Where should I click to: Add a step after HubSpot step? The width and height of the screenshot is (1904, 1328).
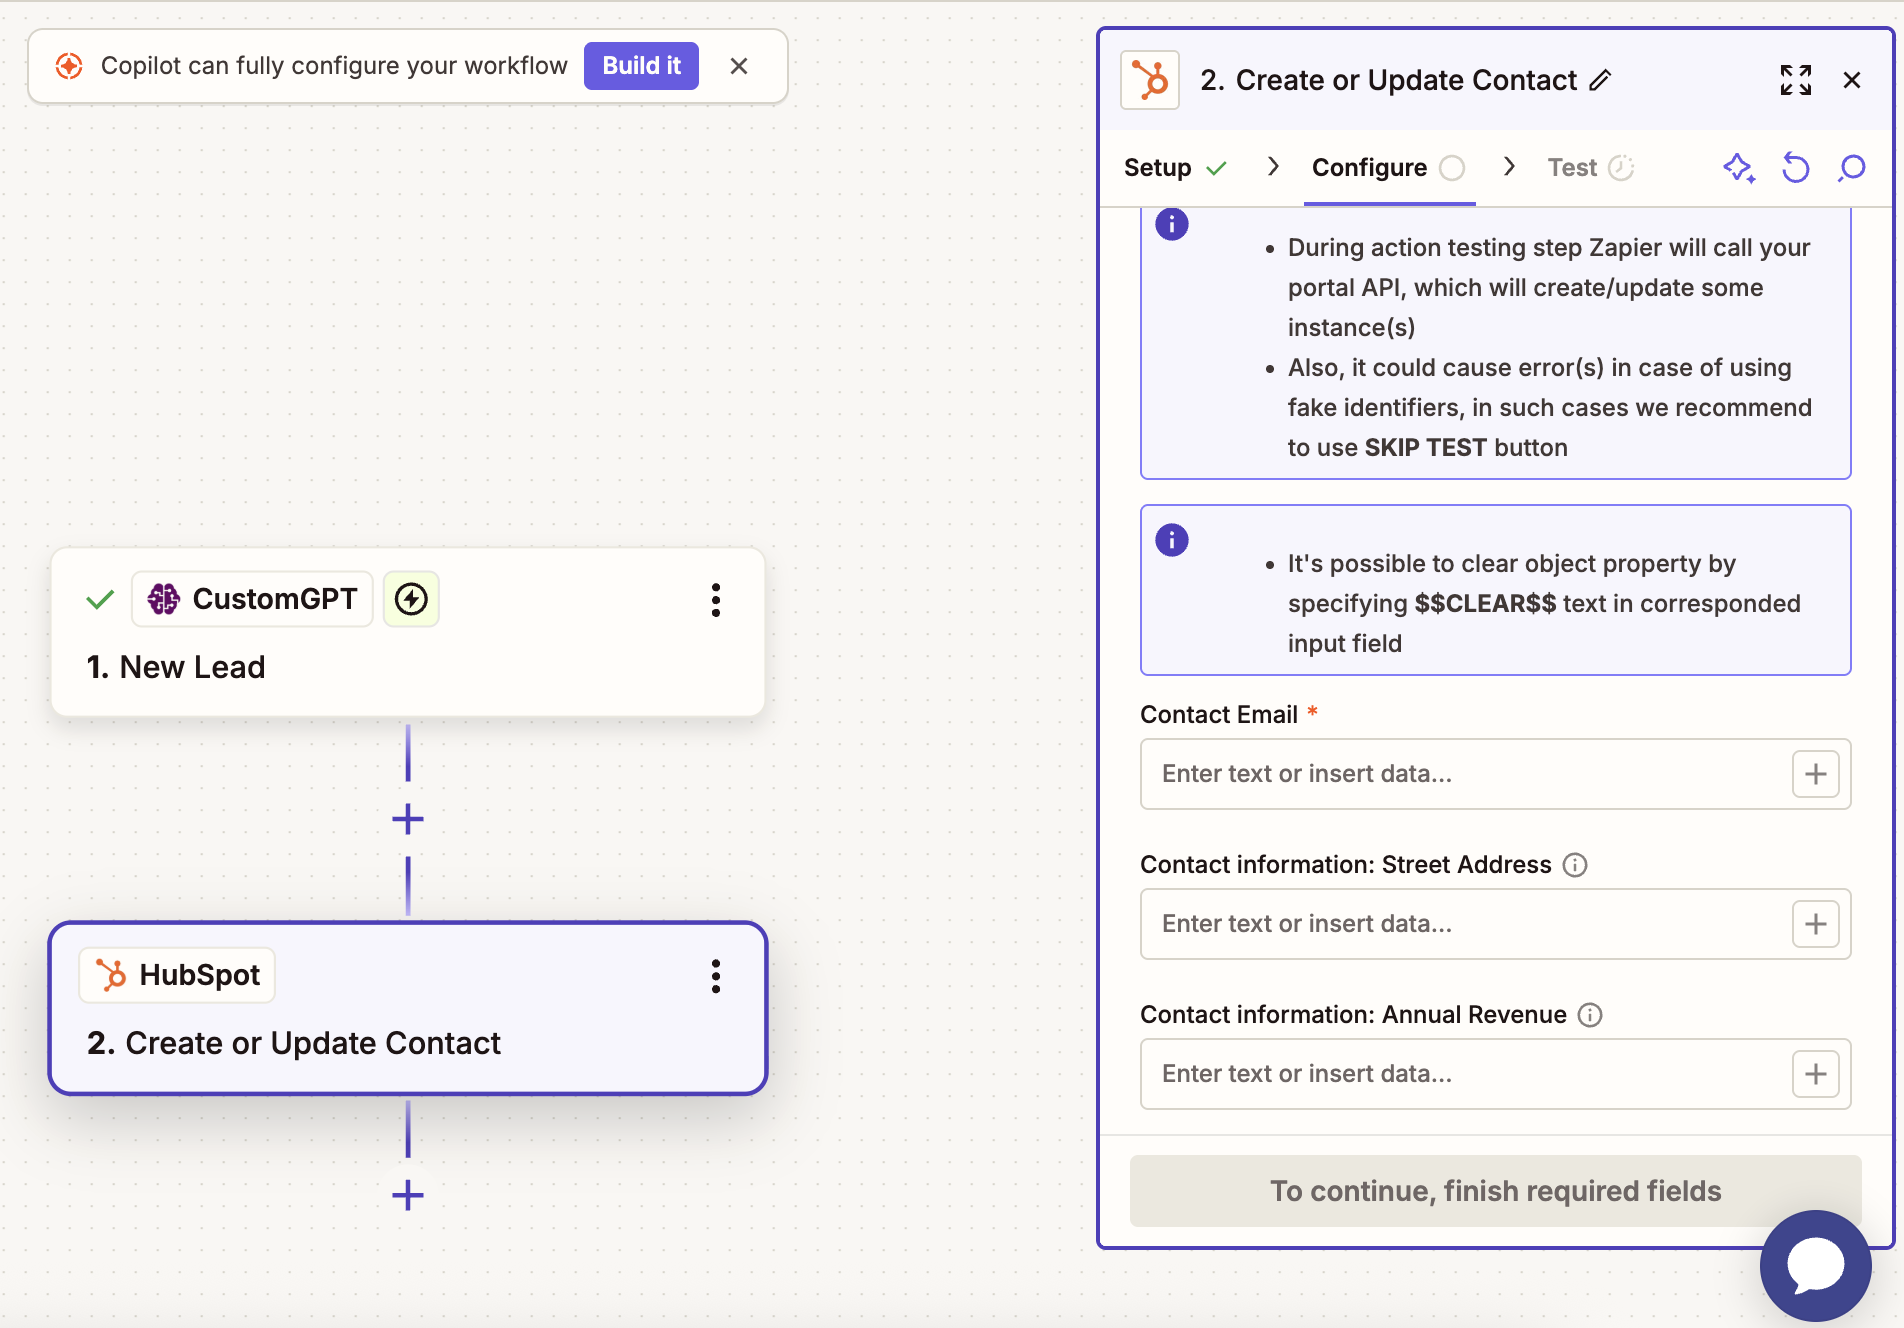click(x=408, y=1195)
